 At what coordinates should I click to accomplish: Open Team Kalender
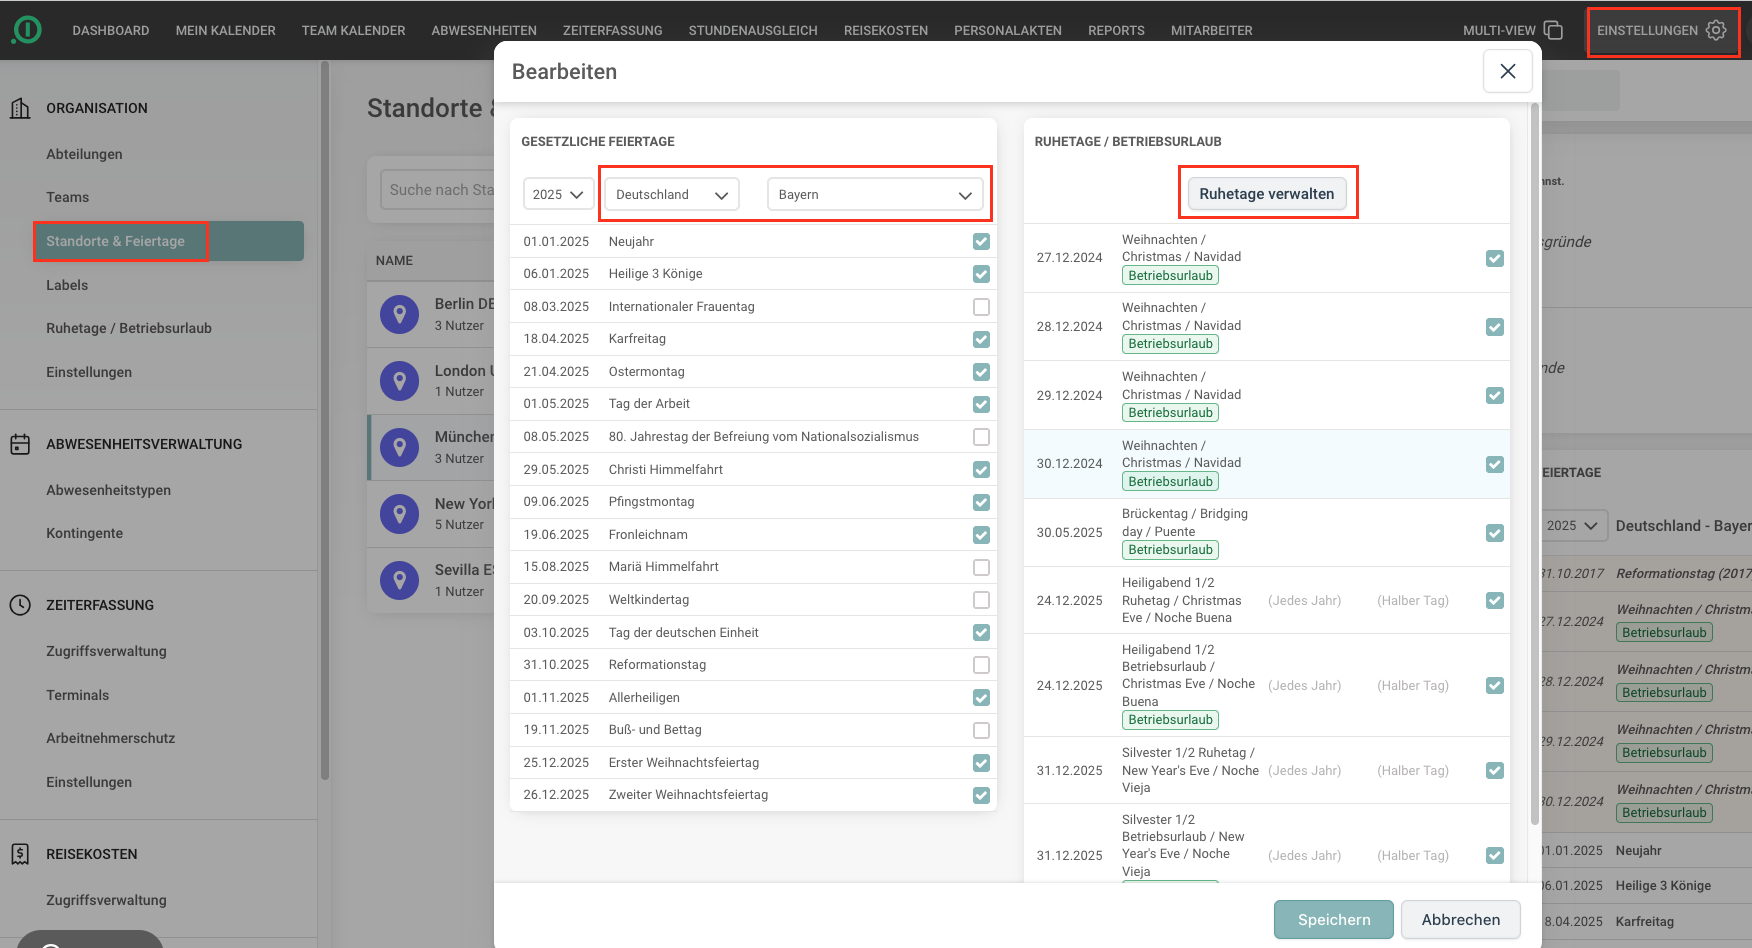[x=353, y=31]
